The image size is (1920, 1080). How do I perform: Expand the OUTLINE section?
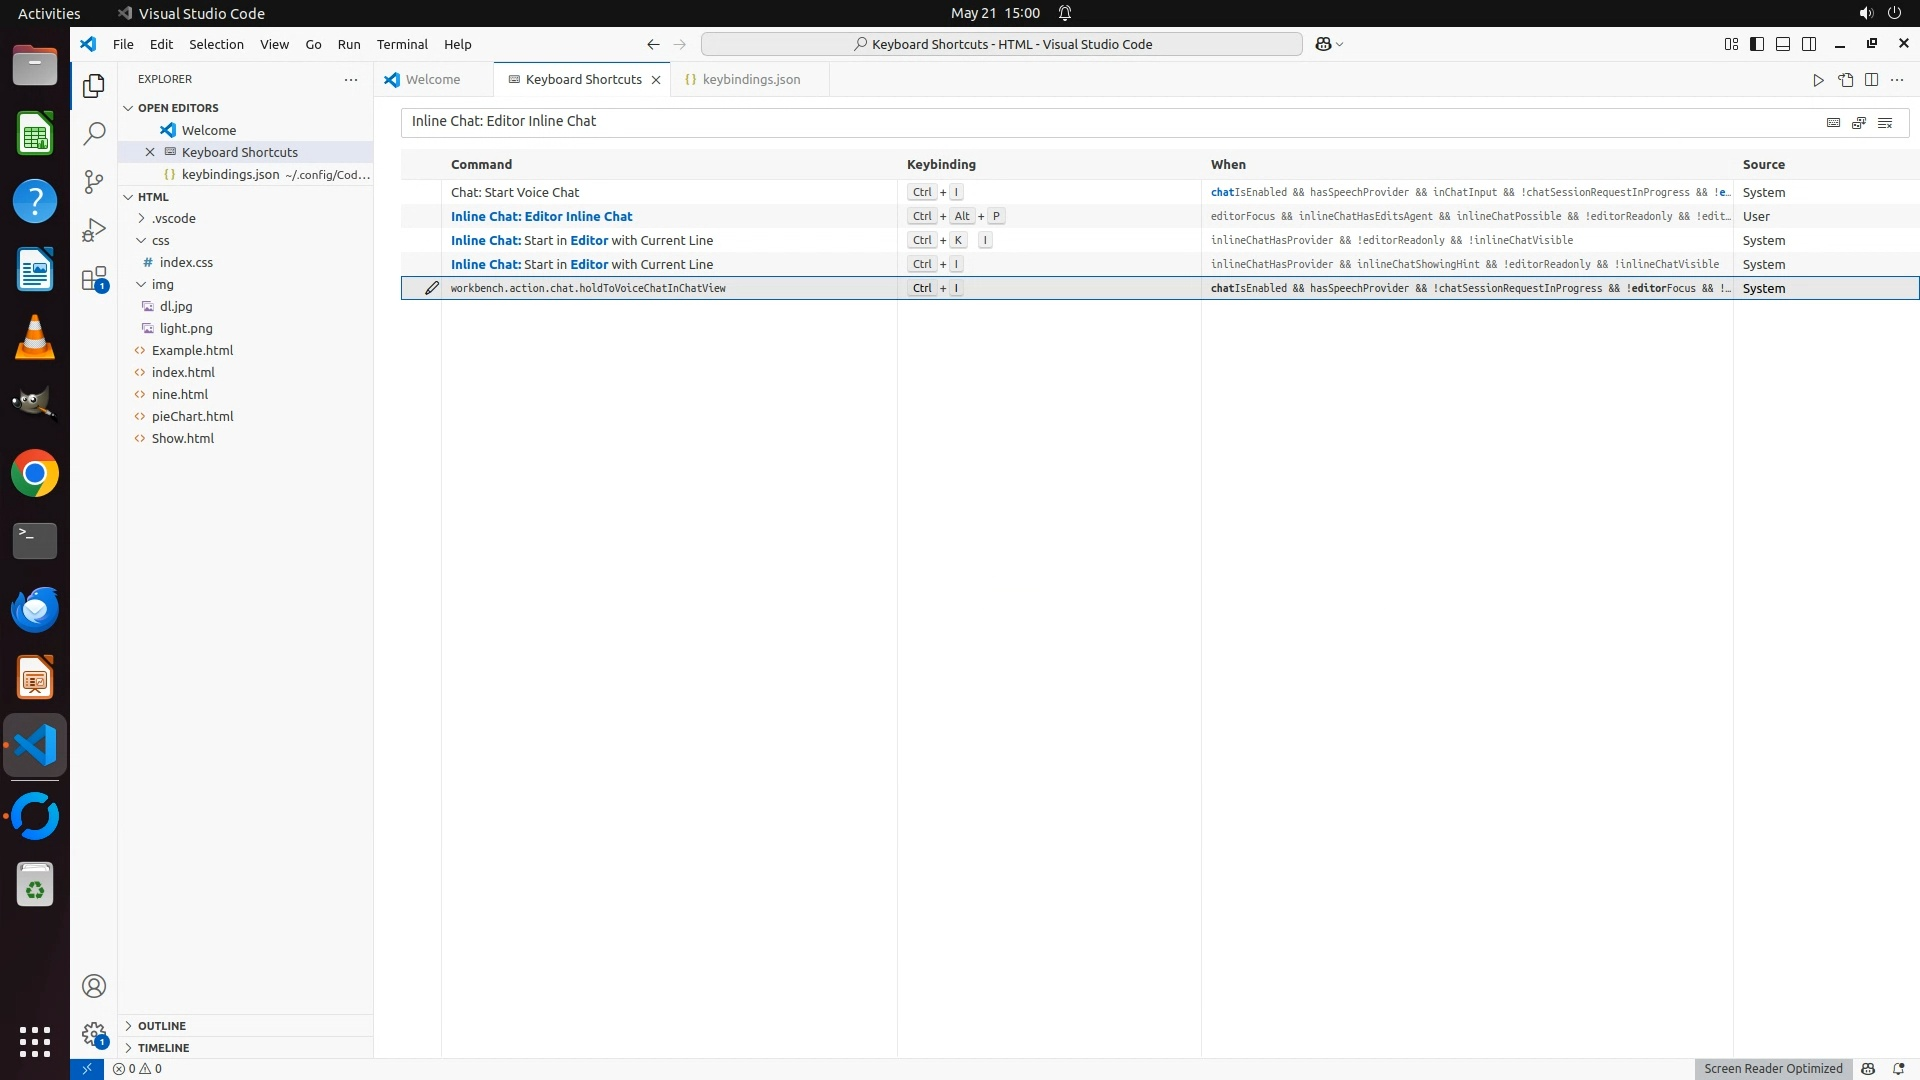pos(161,1026)
